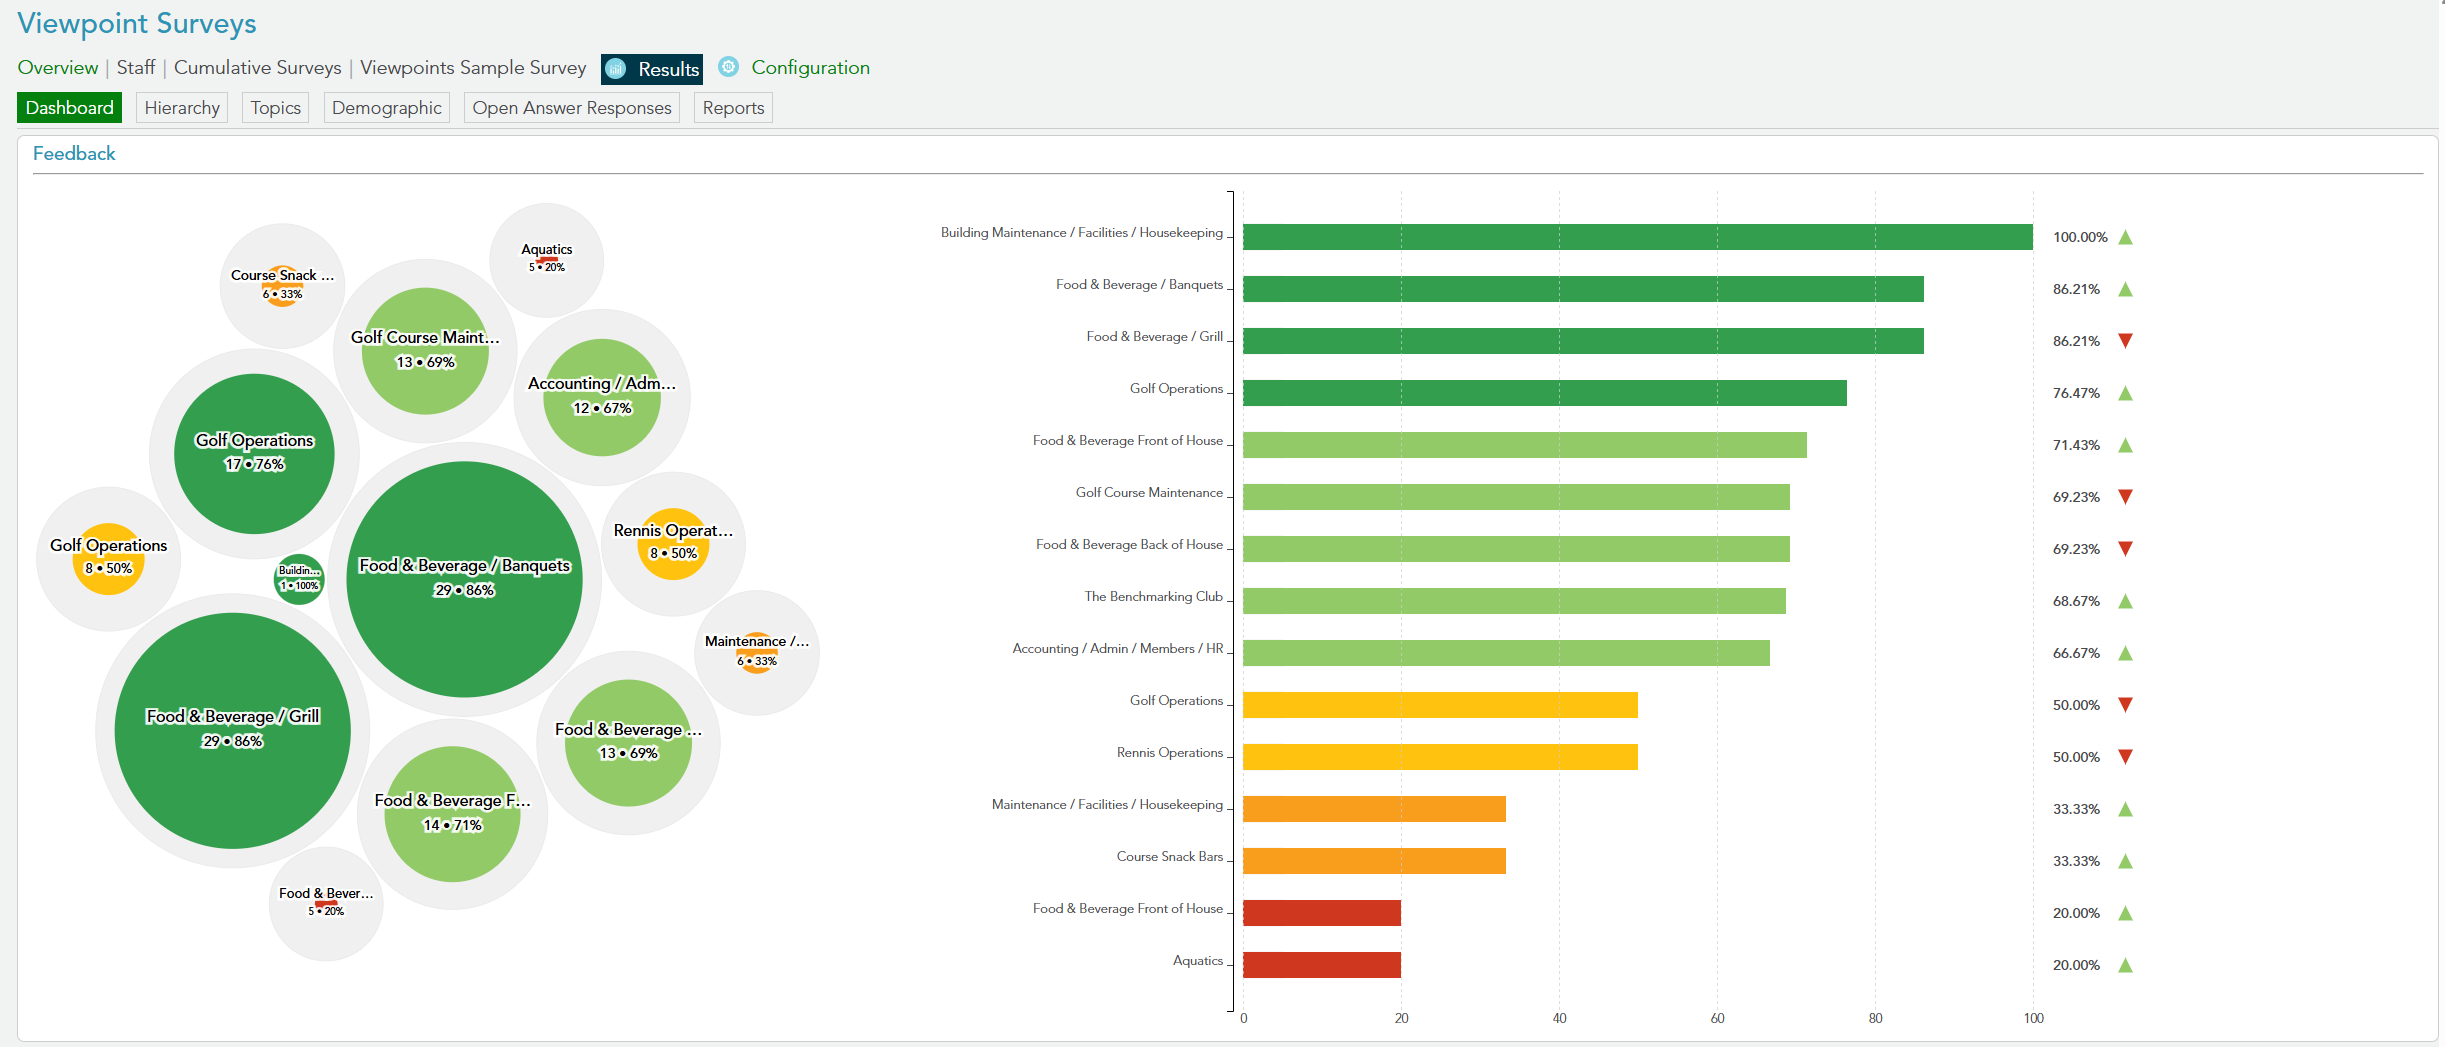Open the Hierarchy tab
The image size is (2445, 1047).
coord(182,108)
